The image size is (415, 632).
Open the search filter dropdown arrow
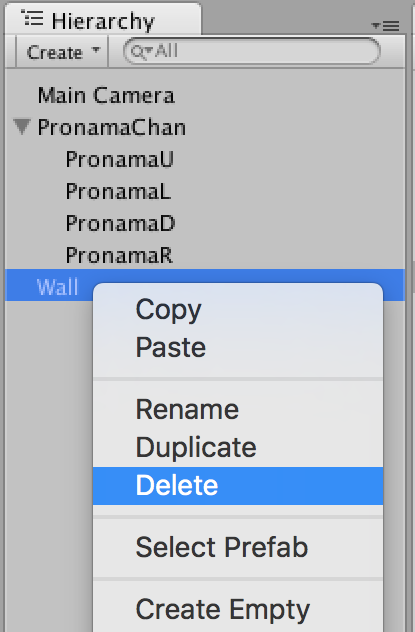tap(149, 51)
